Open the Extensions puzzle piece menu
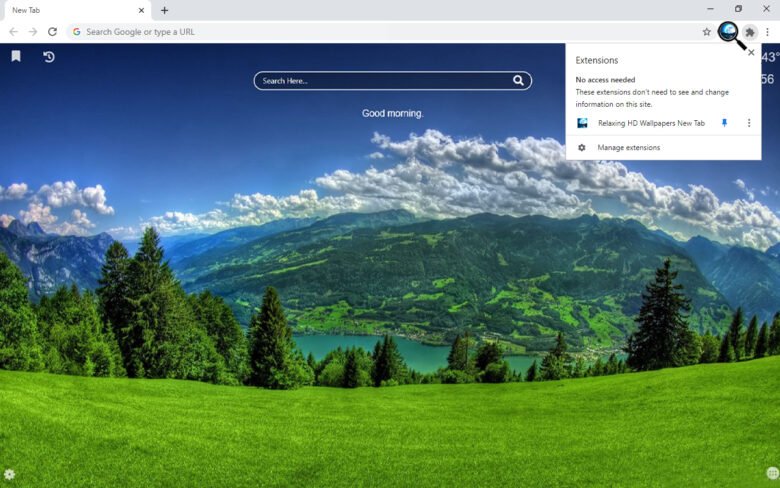The image size is (780, 488). coord(750,32)
